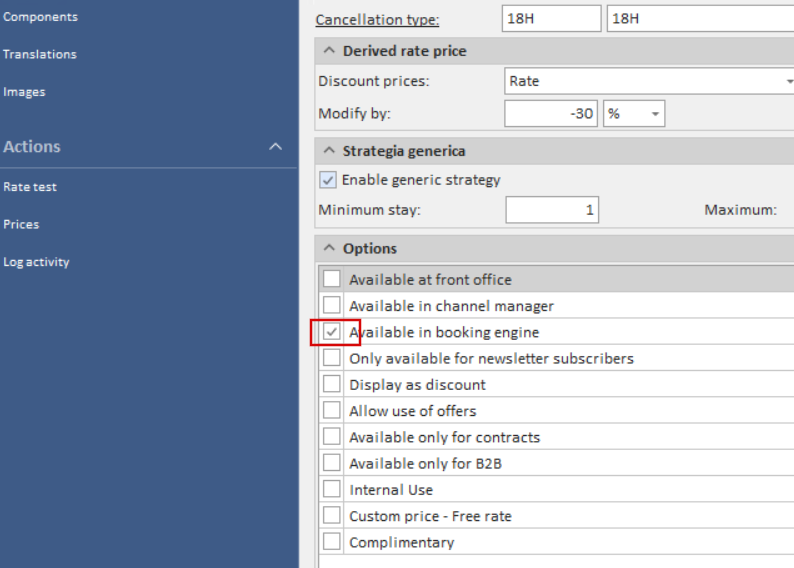Open Components in the sidebar
This screenshot has height=568, width=794.
pos(41,17)
